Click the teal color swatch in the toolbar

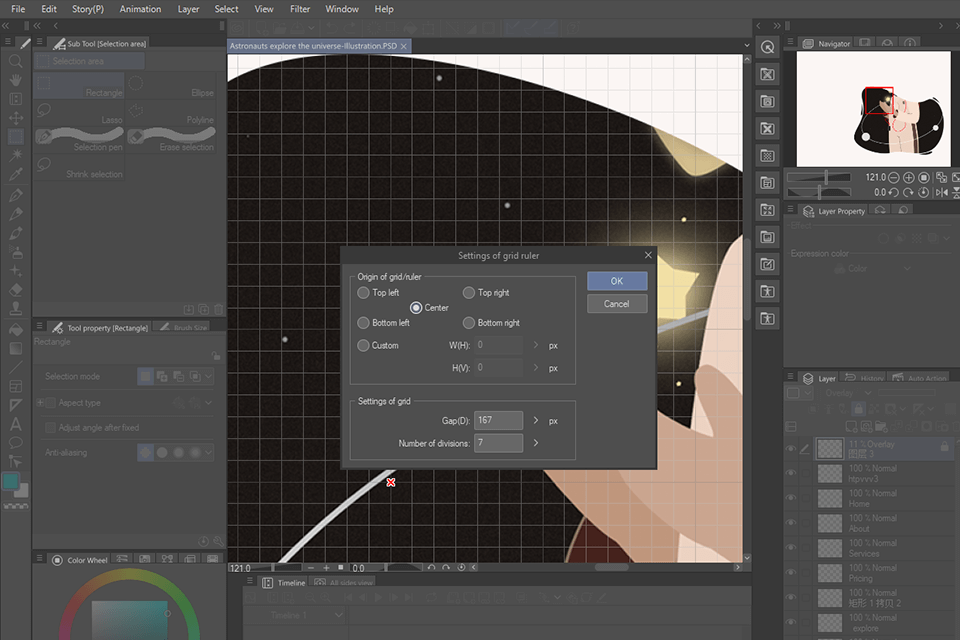[x=12, y=481]
